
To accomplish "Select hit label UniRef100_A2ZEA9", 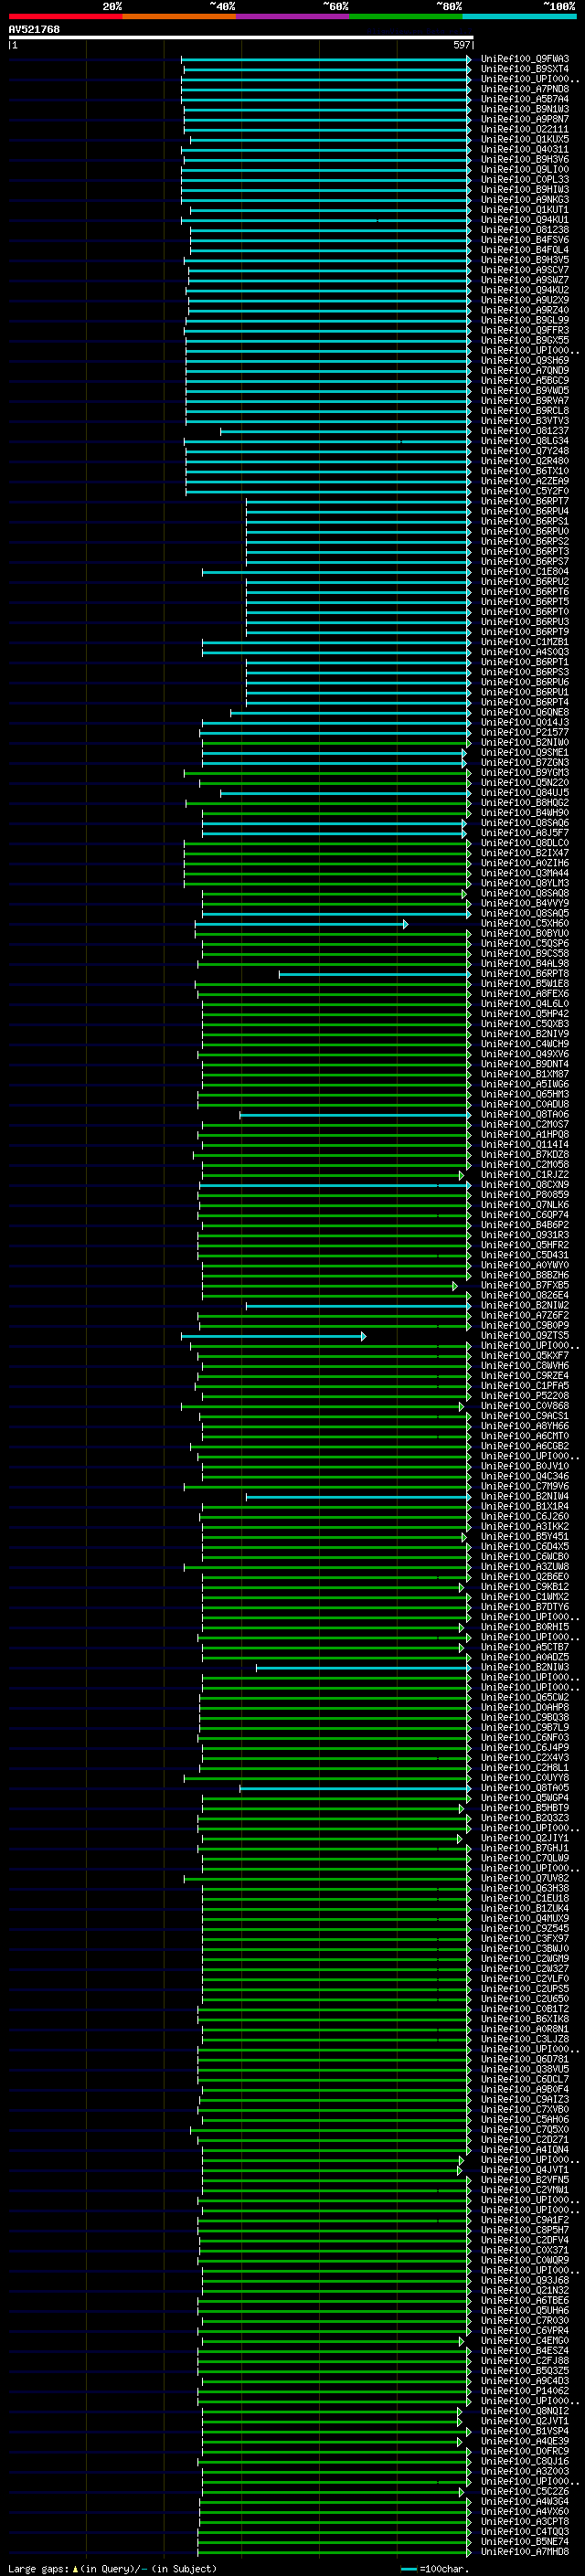I will click(525, 481).
